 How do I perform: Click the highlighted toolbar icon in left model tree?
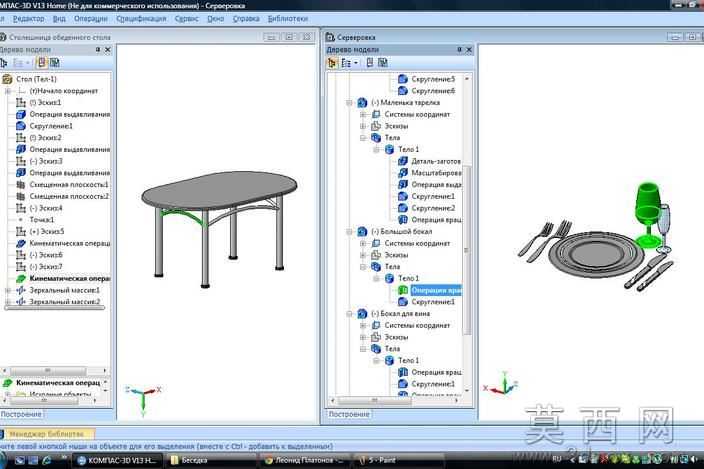pos(41,63)
